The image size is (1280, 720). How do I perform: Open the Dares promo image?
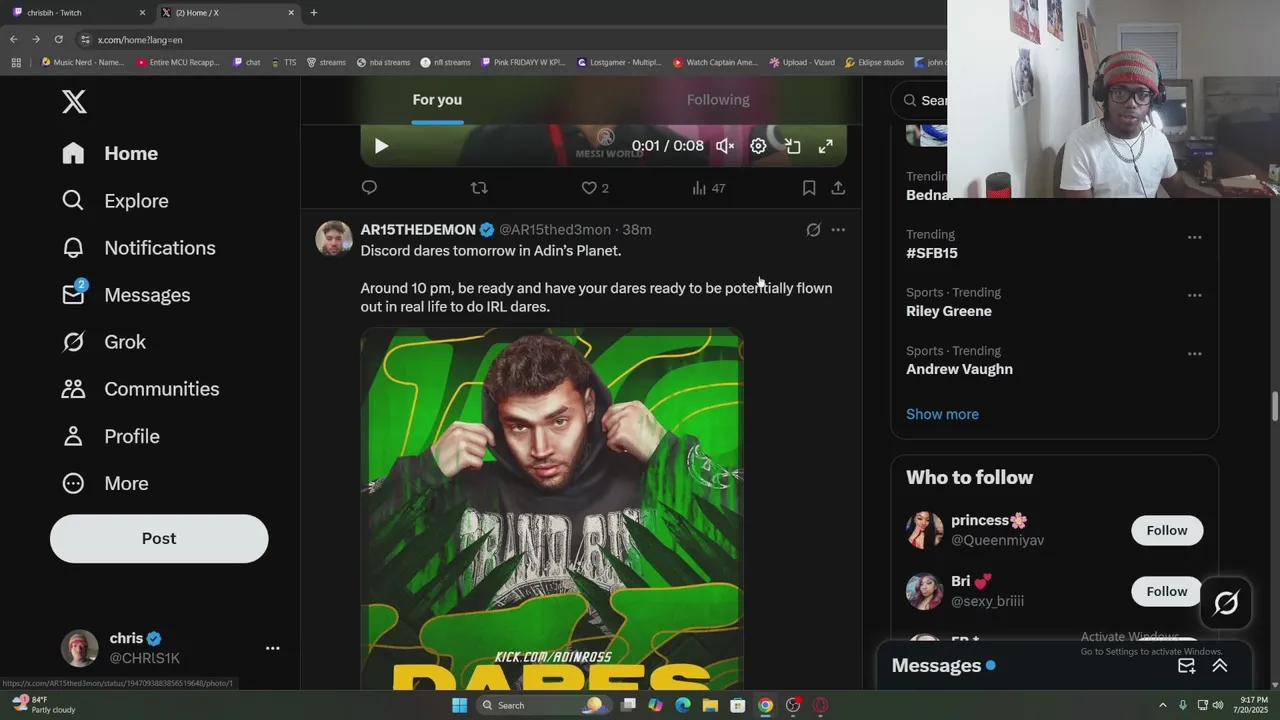pyautogui.click(x=552, y=509)
